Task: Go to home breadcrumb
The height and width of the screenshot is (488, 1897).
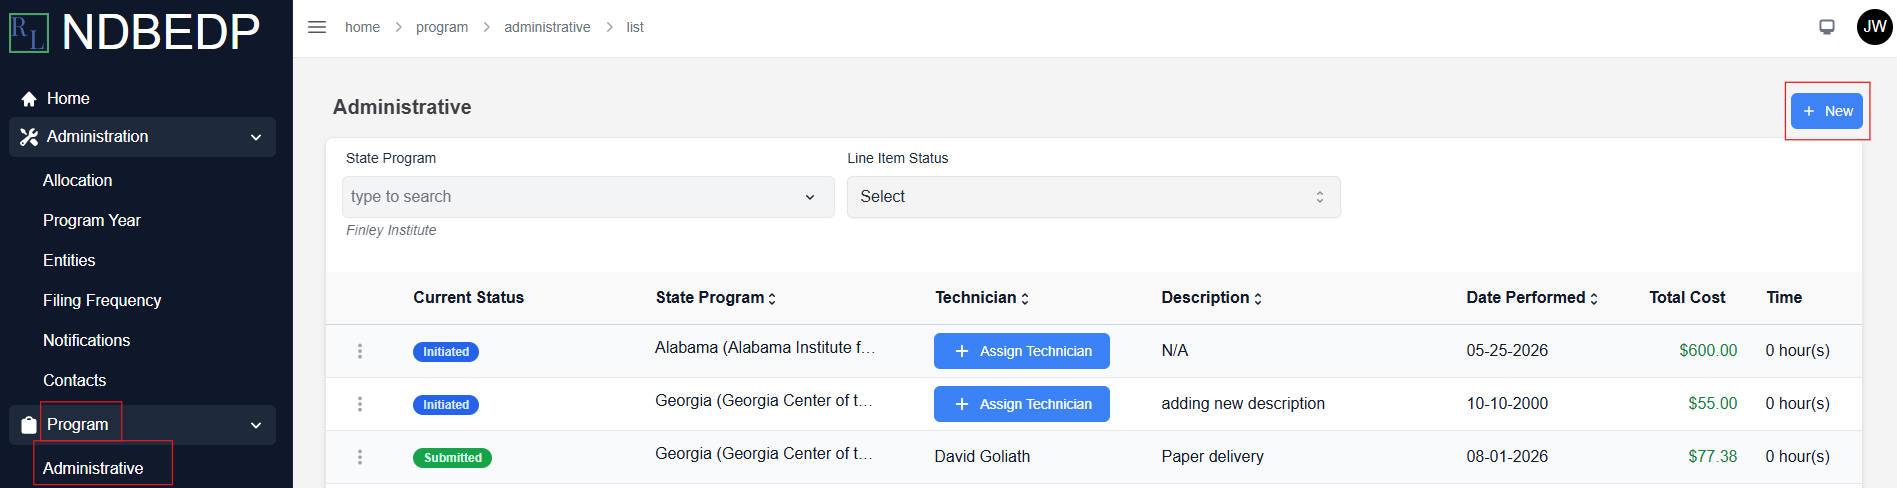Action: 362,27
